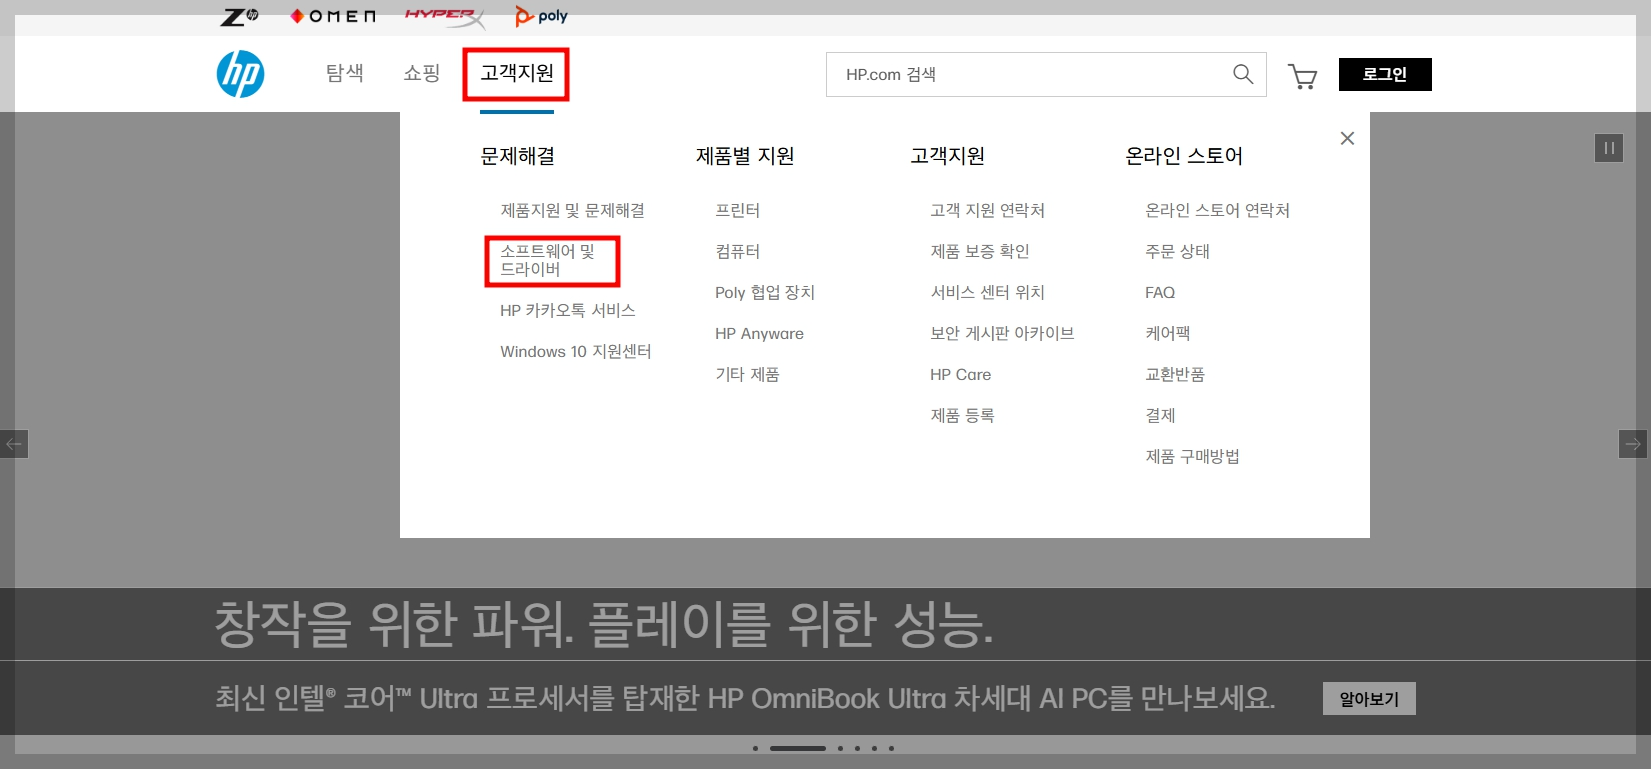1651x769 pixels.
Task: Click the HP logo icon
Action: click(x=241, y=74)
